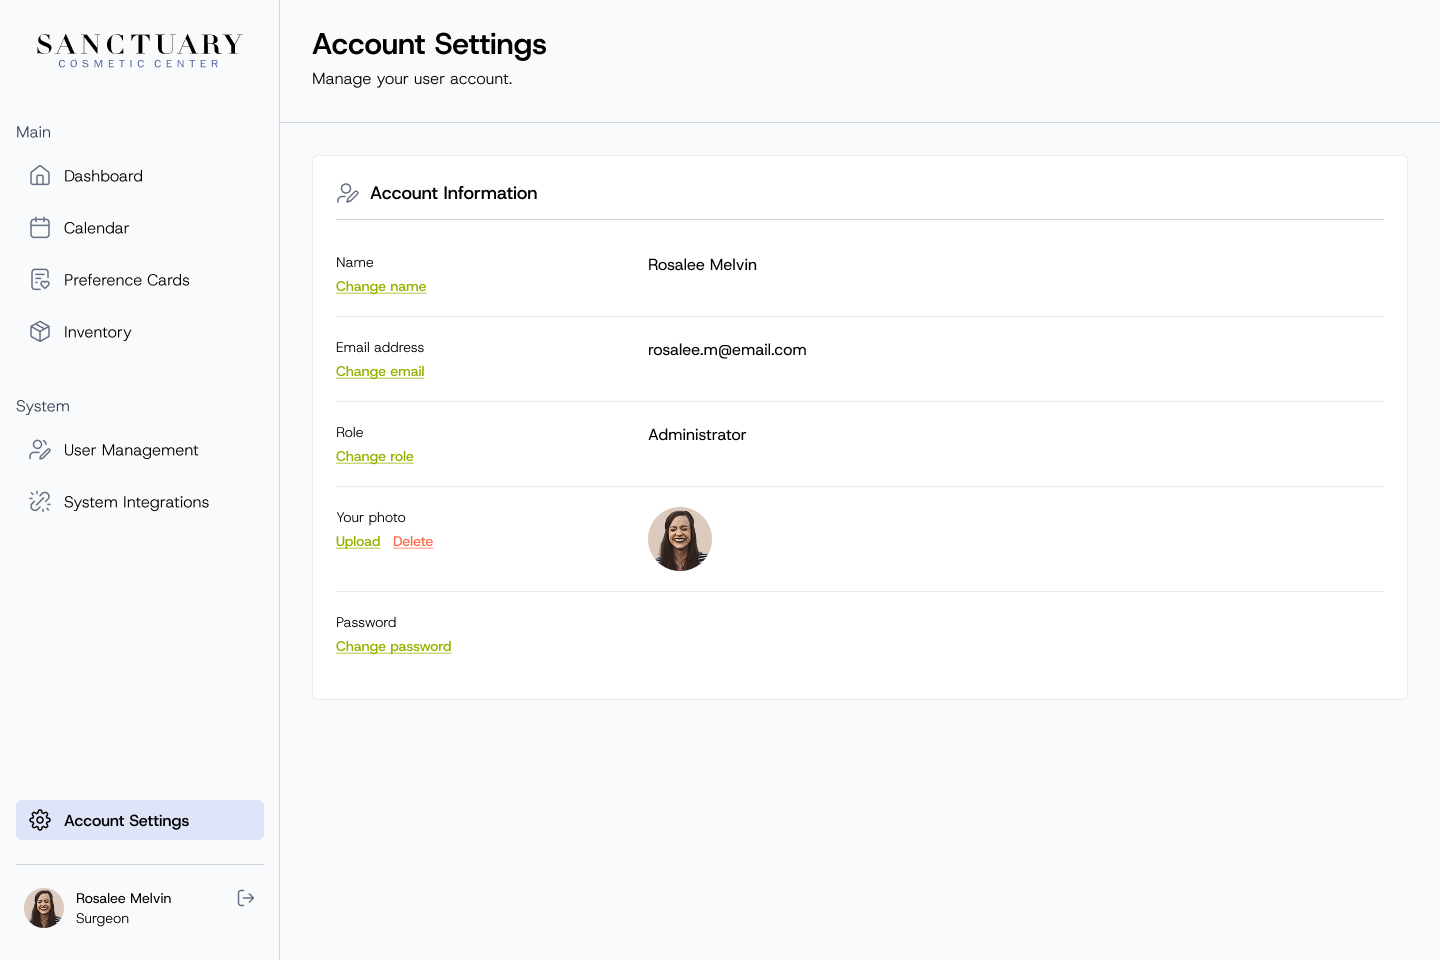Click the profile photo in Account Information

pos(680,539)
